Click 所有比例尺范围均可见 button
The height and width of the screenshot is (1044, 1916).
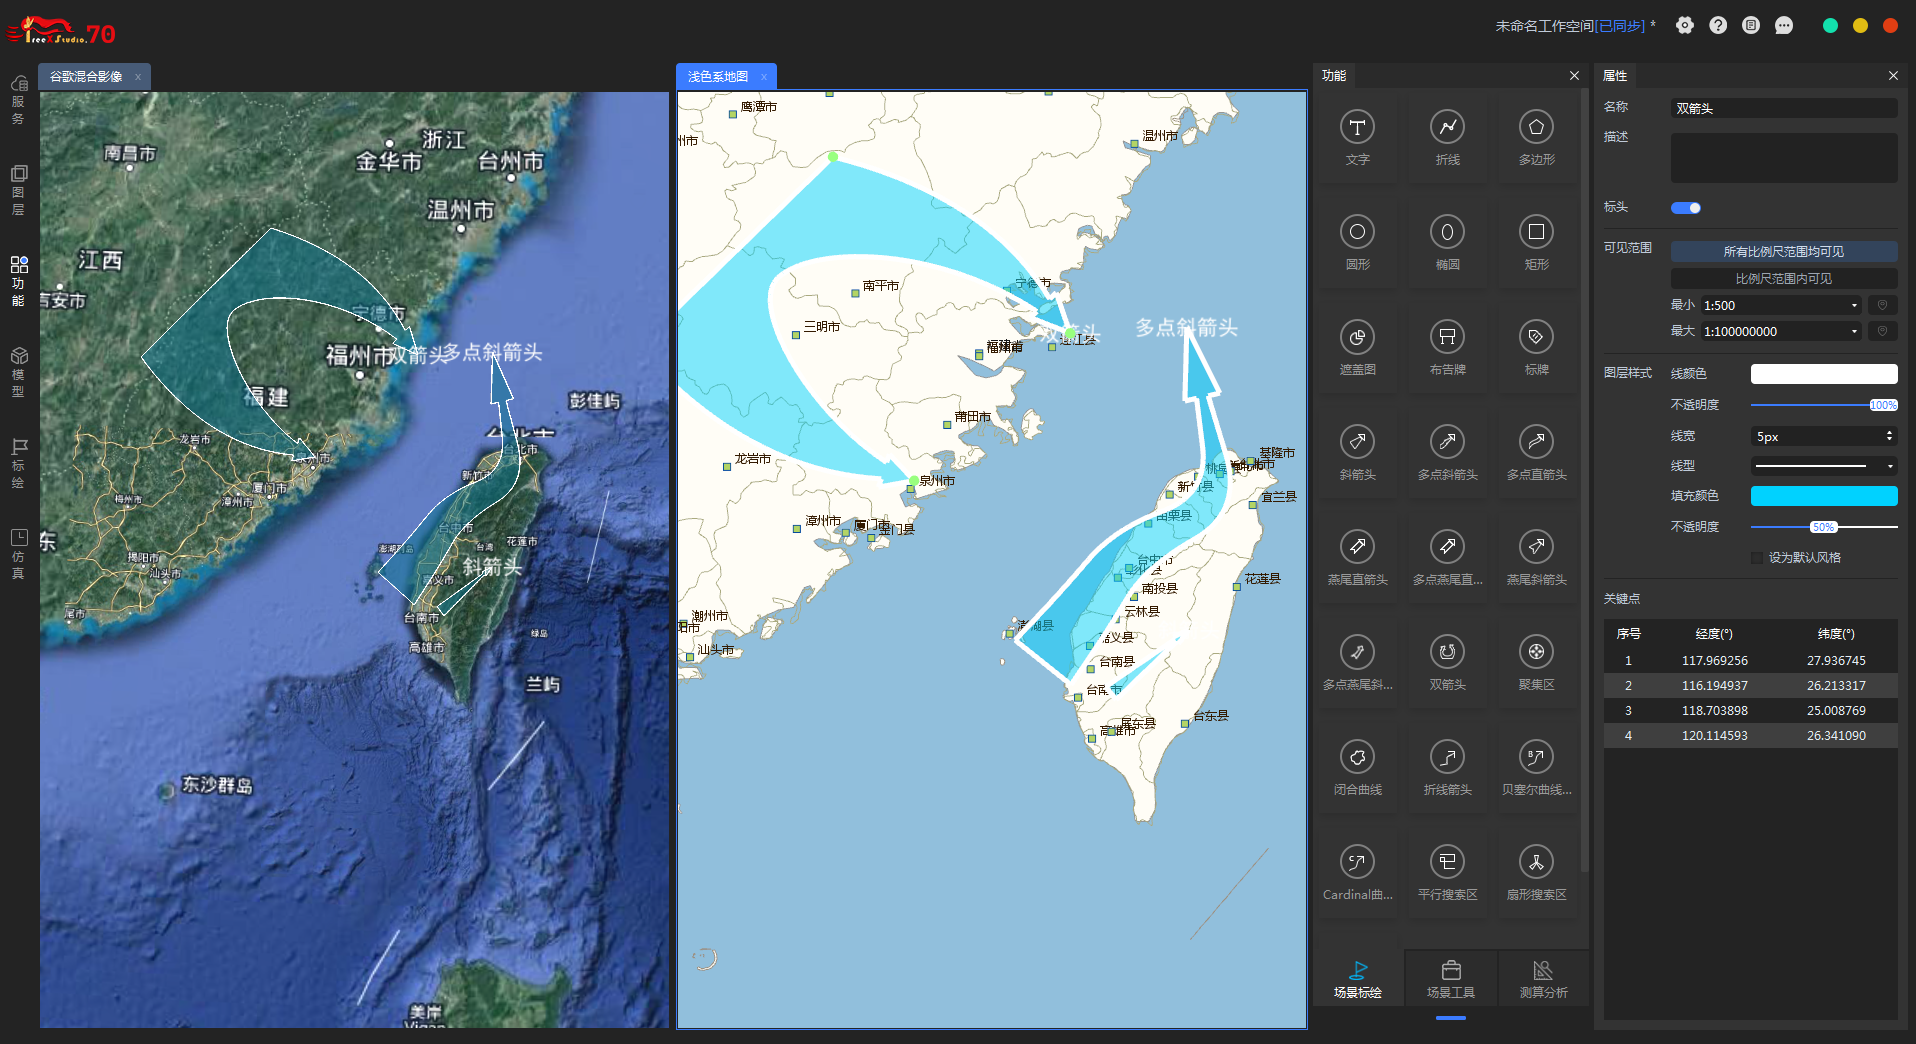(x=1784, y=252)
